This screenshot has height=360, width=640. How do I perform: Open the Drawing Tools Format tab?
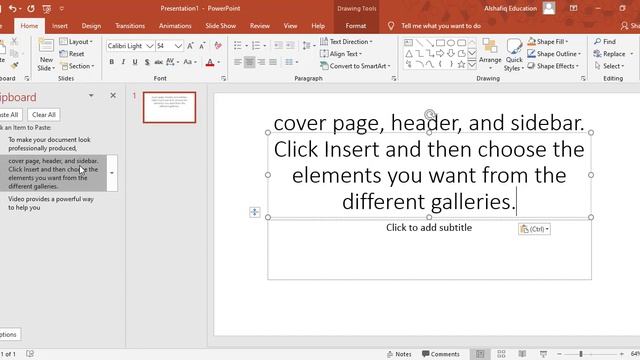pos(356,26)
